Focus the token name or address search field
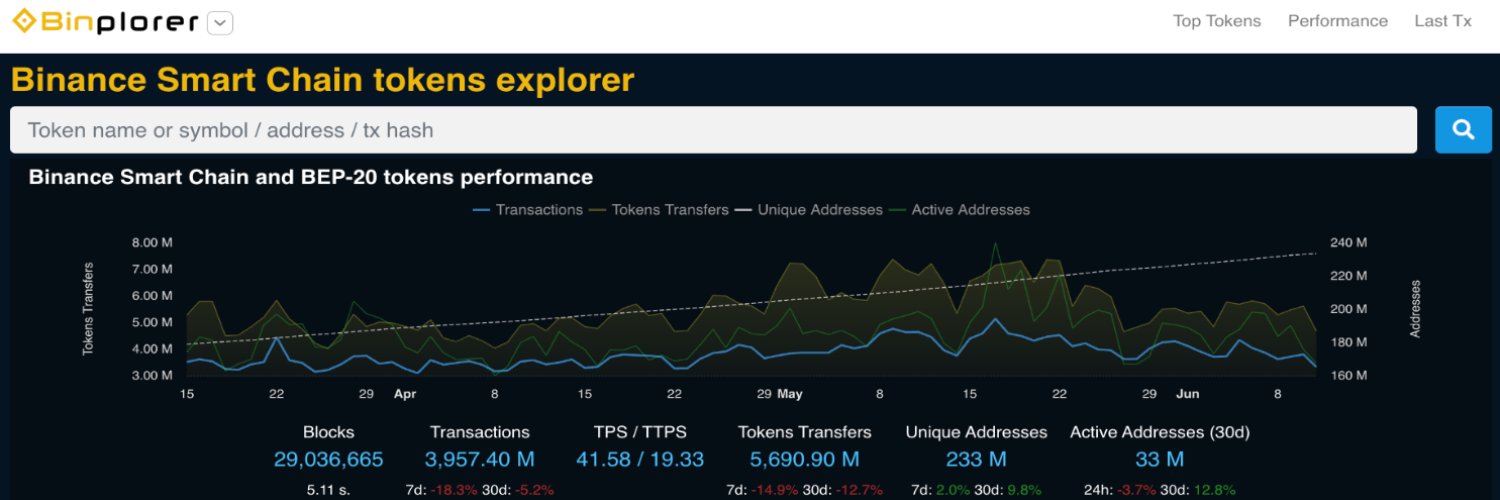This screenshot has width=1500, height=500. [x=713, y=130]
